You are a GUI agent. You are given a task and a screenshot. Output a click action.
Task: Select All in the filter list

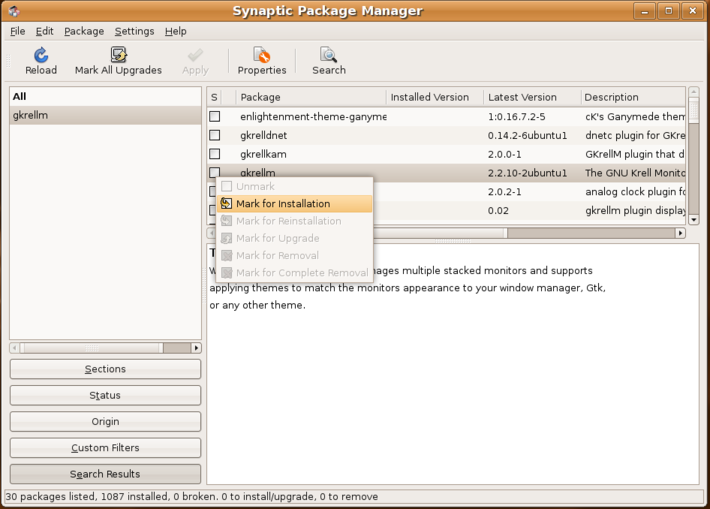(x=105, y=96)
